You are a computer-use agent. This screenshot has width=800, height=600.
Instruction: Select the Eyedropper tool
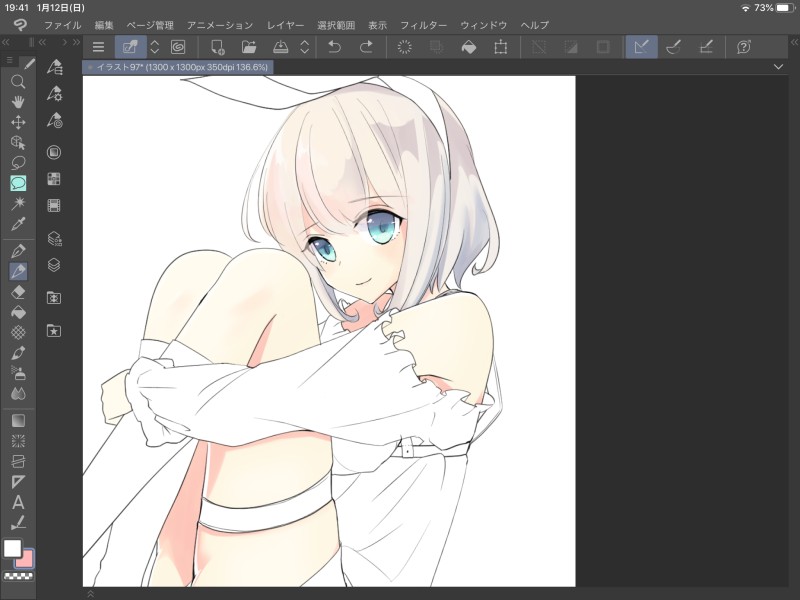[18, 224]
